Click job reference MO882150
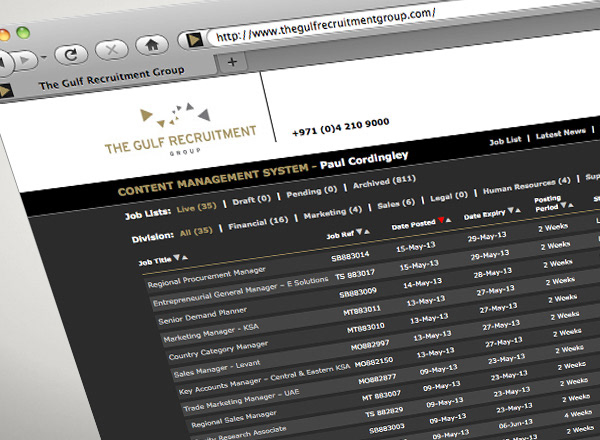This screenshot has width=600, height=440. click(x=374, y=362)
